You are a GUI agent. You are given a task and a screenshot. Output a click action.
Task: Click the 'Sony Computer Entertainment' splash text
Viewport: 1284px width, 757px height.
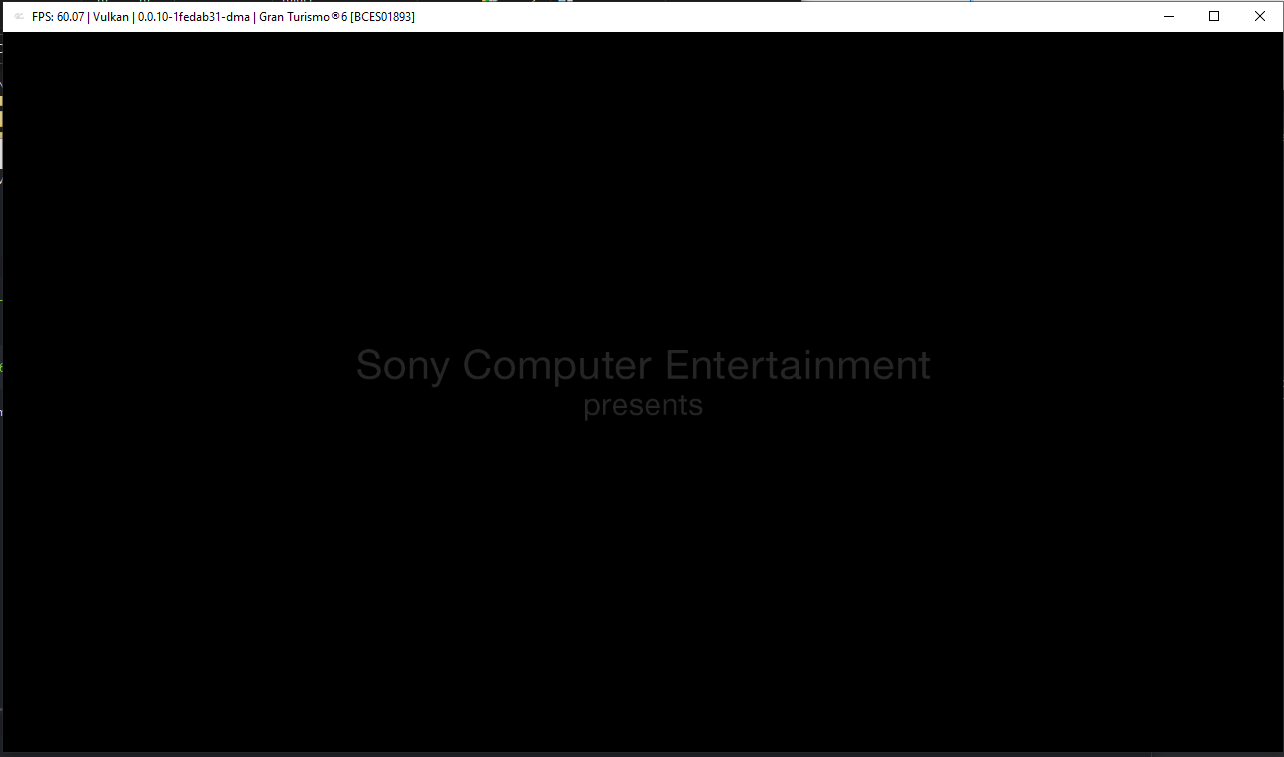(x=643, y=365)
